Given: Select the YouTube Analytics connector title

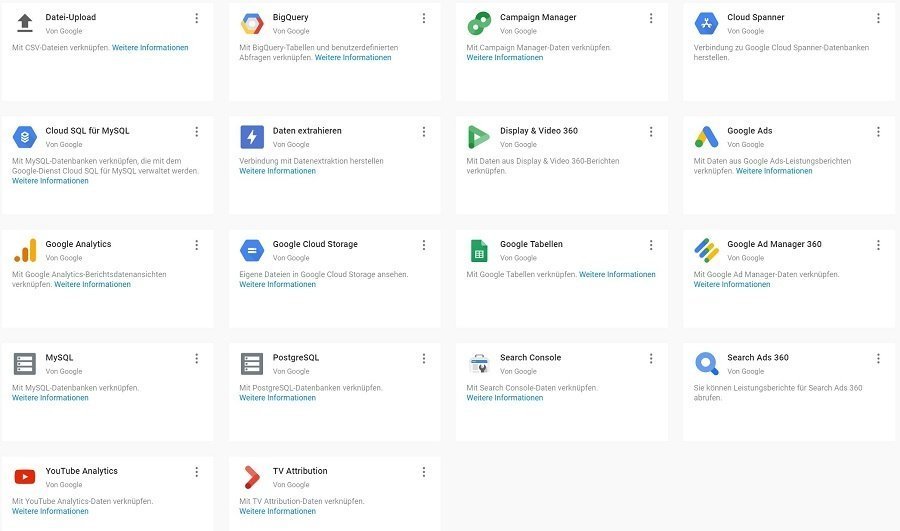Looking at the screenshot, I should [82, 471].
